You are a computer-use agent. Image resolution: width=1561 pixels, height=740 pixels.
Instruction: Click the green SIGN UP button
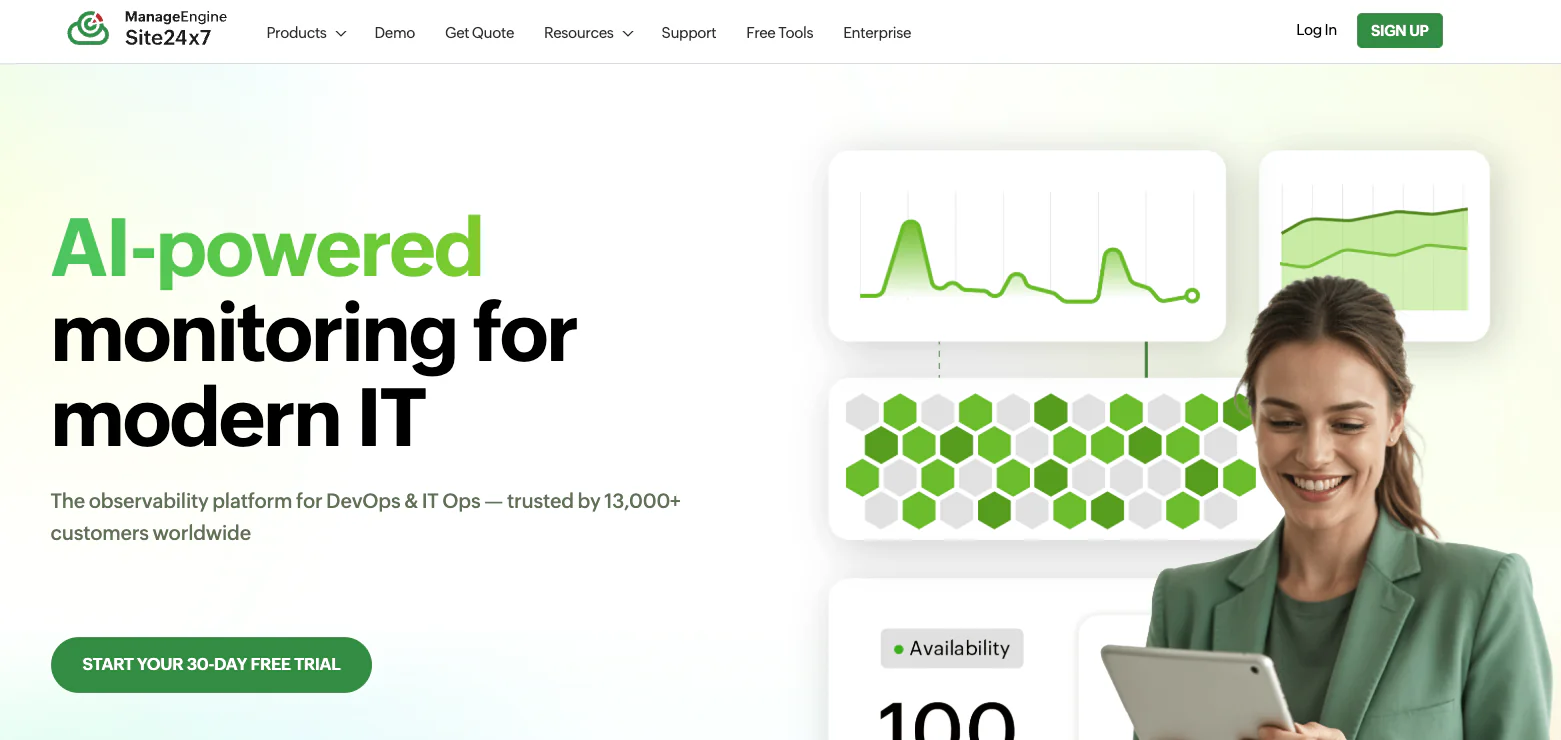click(1399, 30)
